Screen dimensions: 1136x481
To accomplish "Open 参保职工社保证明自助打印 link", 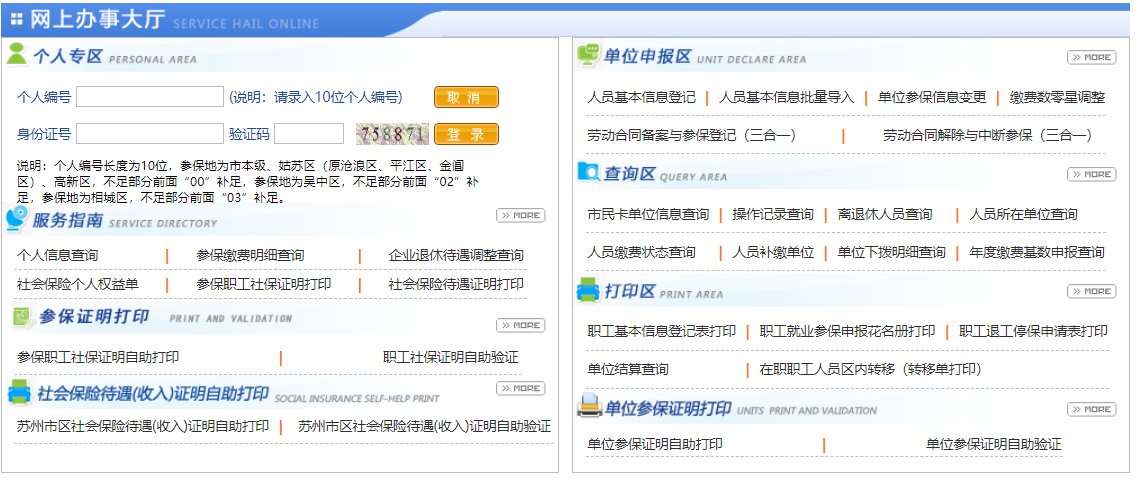I will click(x=98, y=357).
